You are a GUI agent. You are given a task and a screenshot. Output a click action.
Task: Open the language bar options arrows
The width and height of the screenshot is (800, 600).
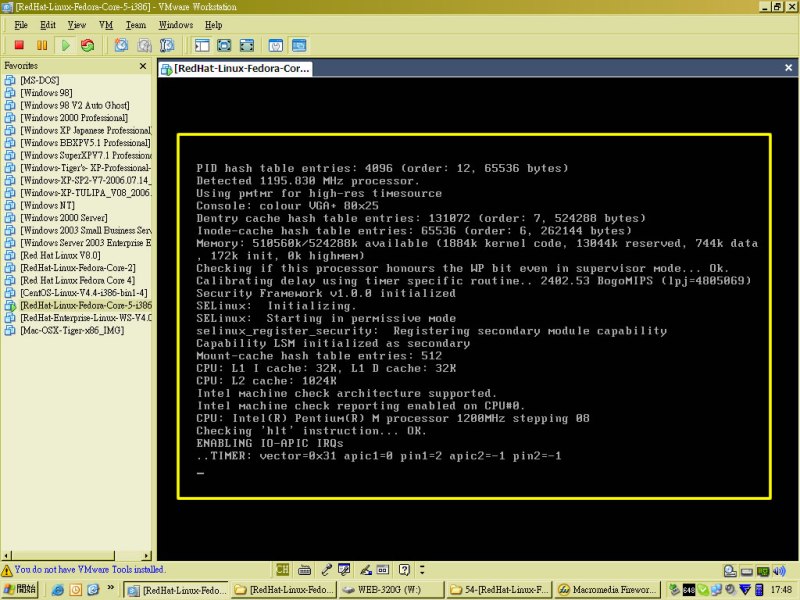point(422,569)
